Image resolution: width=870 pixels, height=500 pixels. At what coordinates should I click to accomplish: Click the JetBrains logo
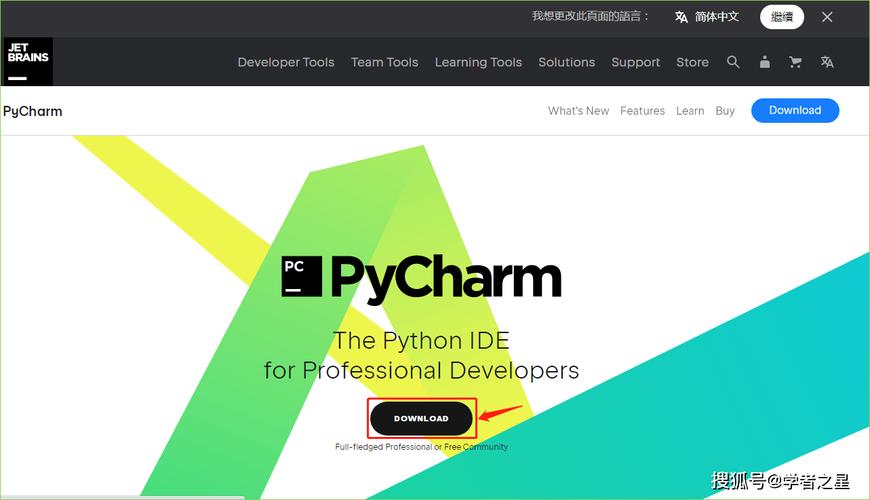pyautogui.click(x=28, y=61)
